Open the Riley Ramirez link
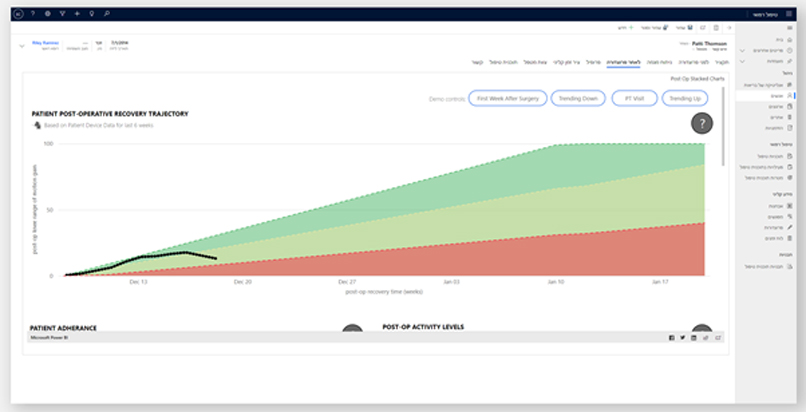806x412 pixels. coord(46,44)
